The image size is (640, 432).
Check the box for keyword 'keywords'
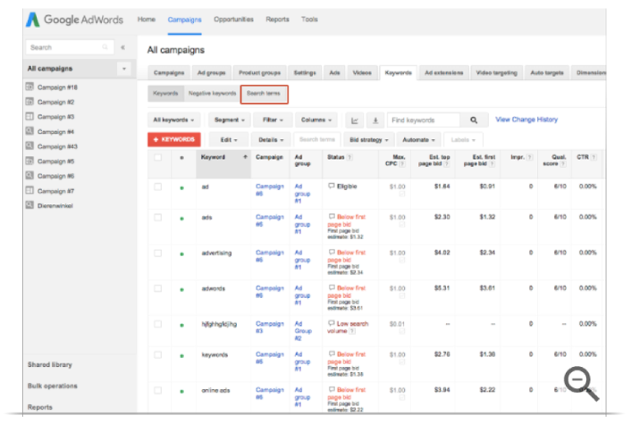point(158,355)
